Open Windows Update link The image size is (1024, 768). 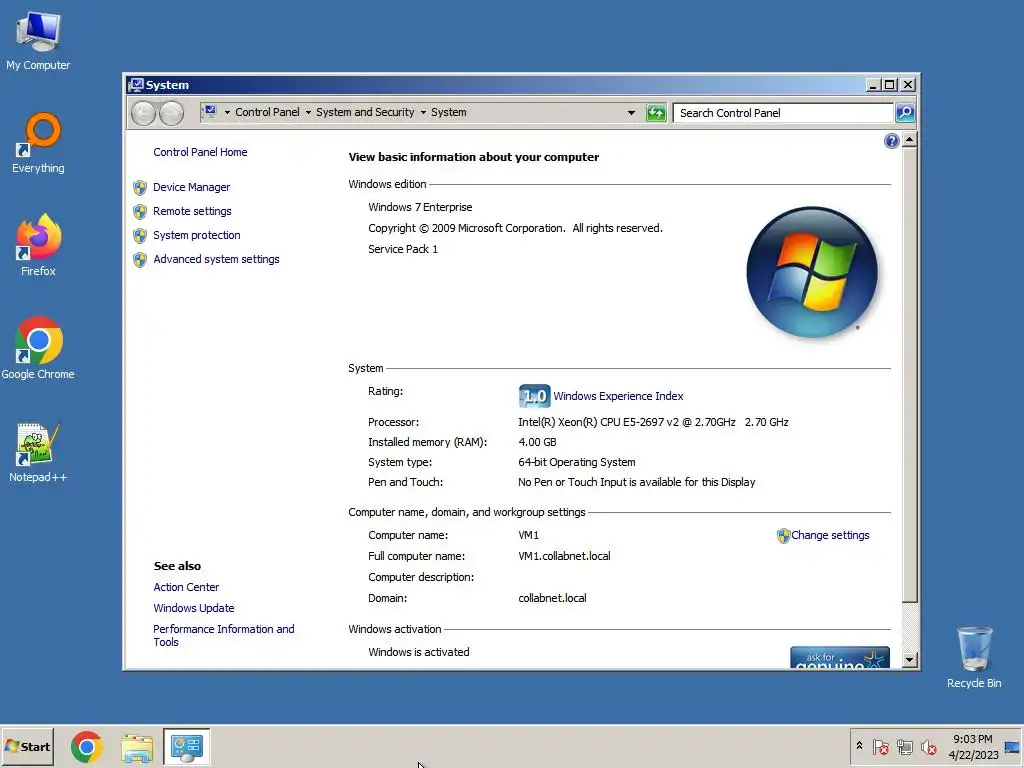pos(193,608)
